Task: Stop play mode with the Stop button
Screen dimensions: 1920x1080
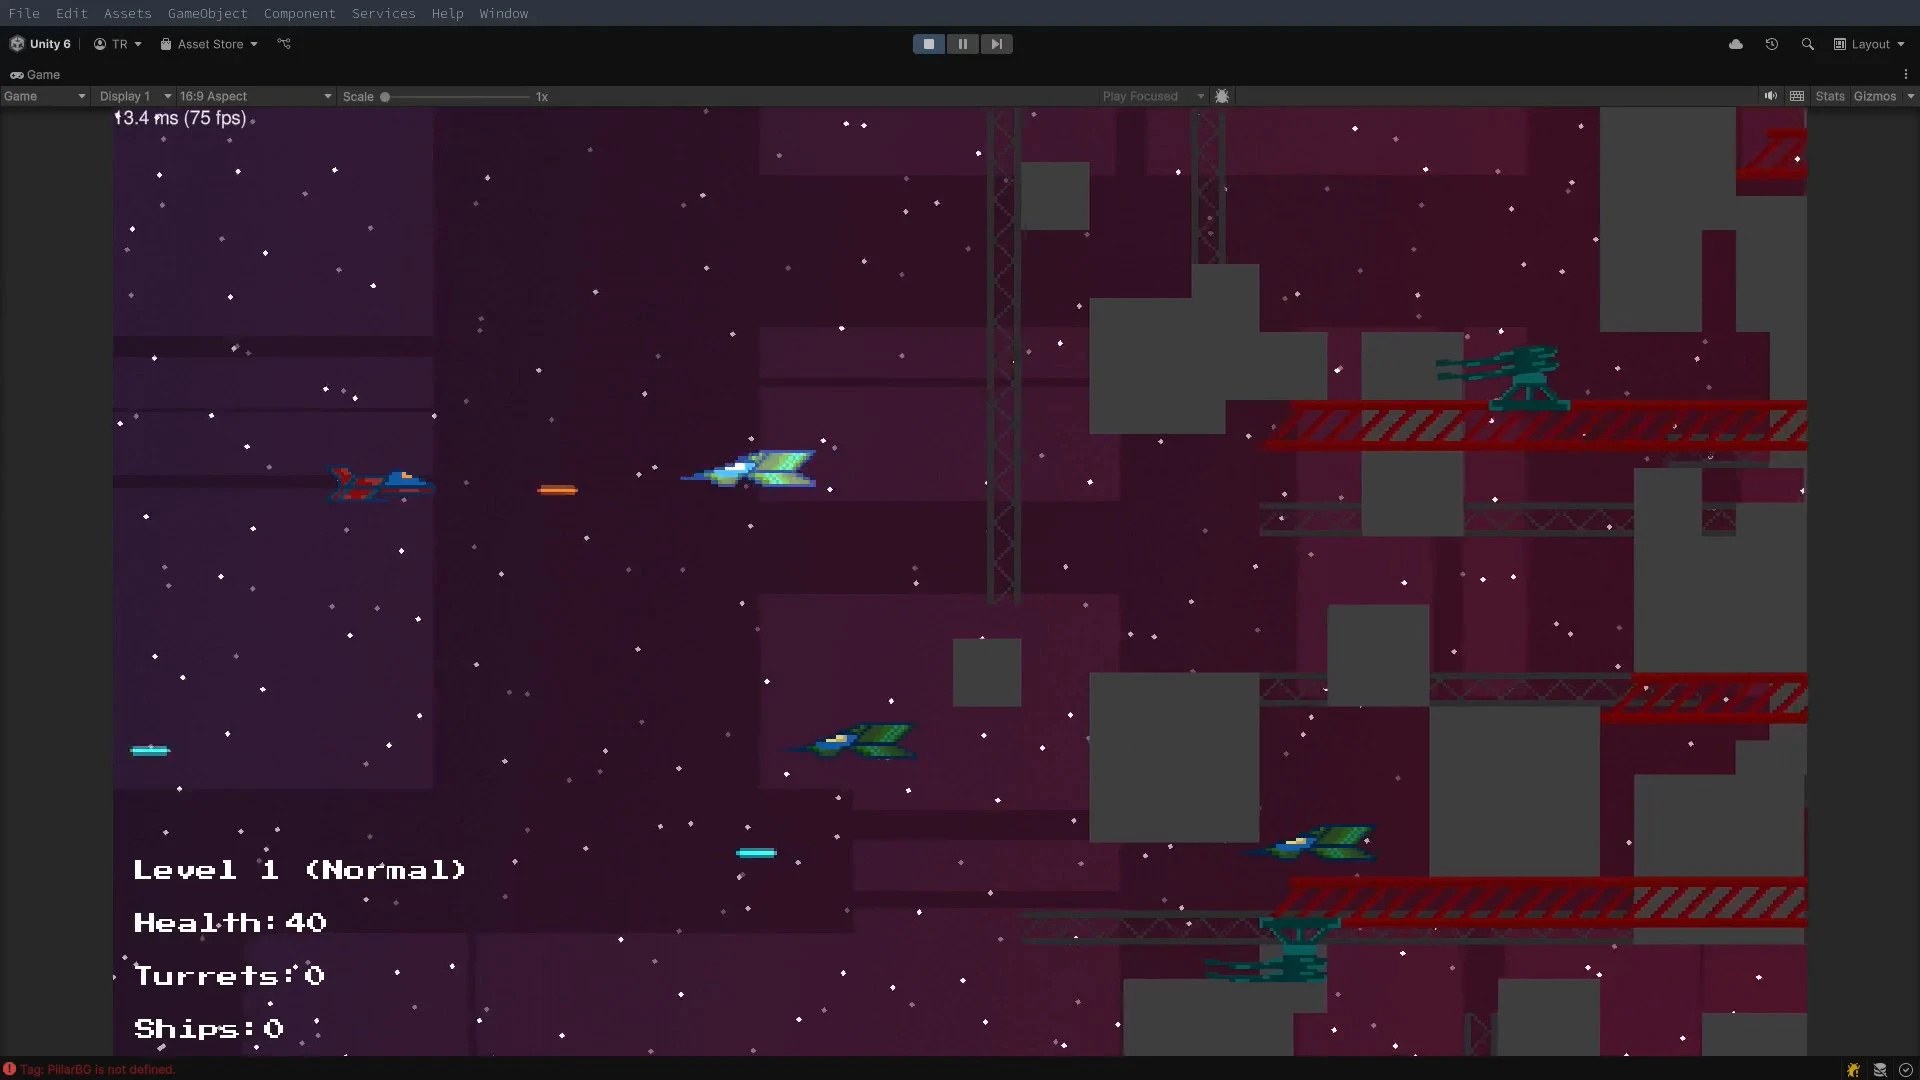Action: point(928,43)
